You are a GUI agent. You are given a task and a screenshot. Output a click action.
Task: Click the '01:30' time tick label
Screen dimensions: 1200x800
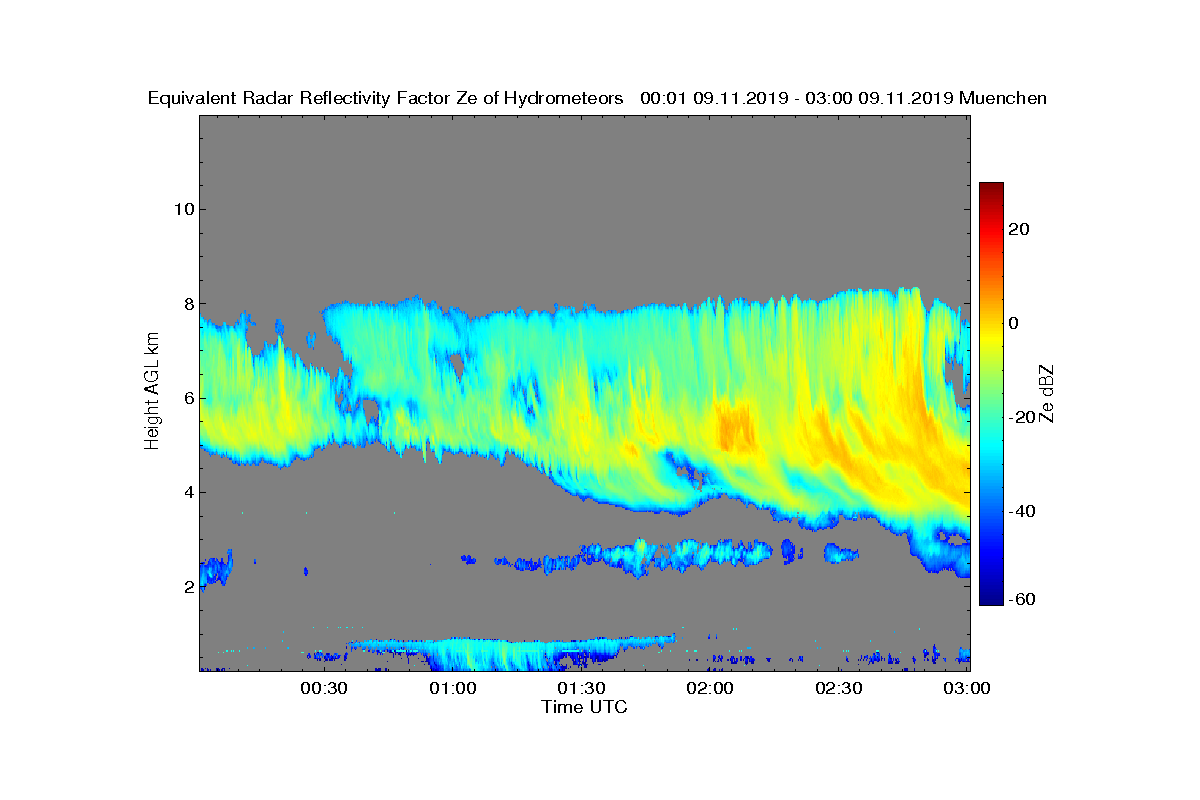pyautogui.click(x=581, y=689)
